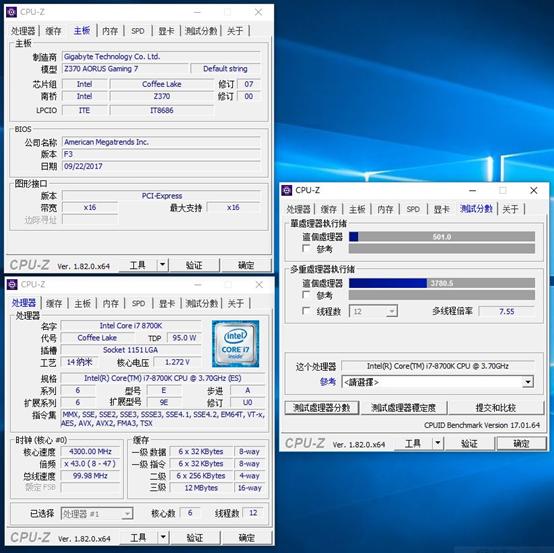Click 验证 in the processor window
554x553 pixels.
pos(195,537)
